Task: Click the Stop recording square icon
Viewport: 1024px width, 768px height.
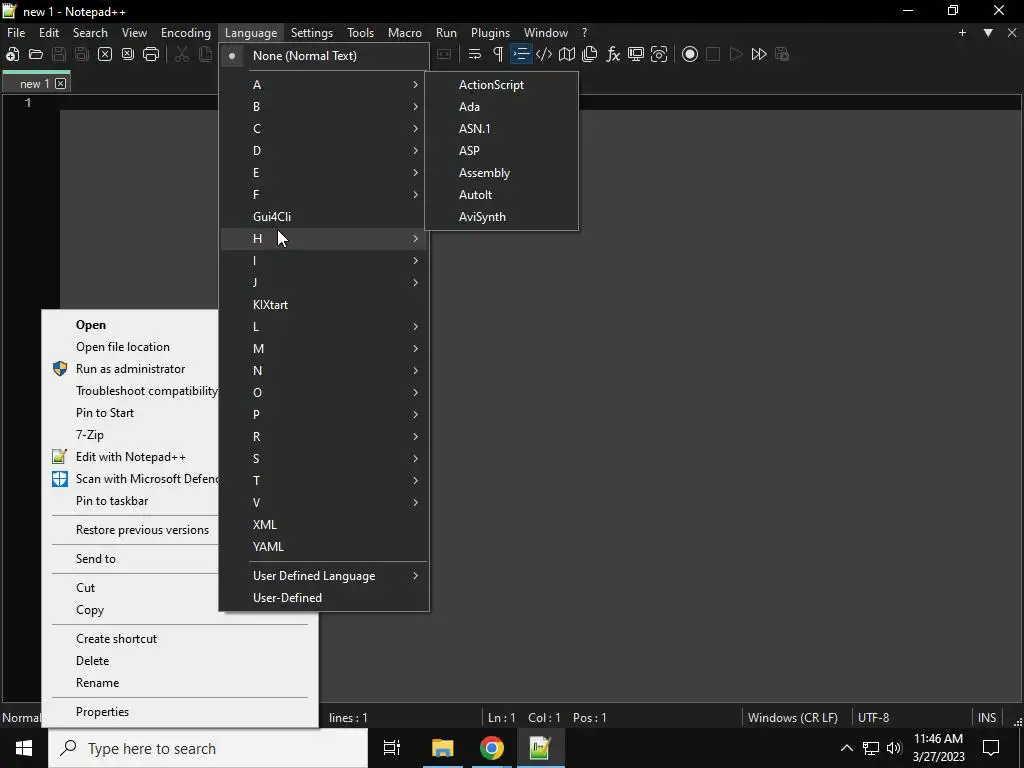Action: [712, 54]
